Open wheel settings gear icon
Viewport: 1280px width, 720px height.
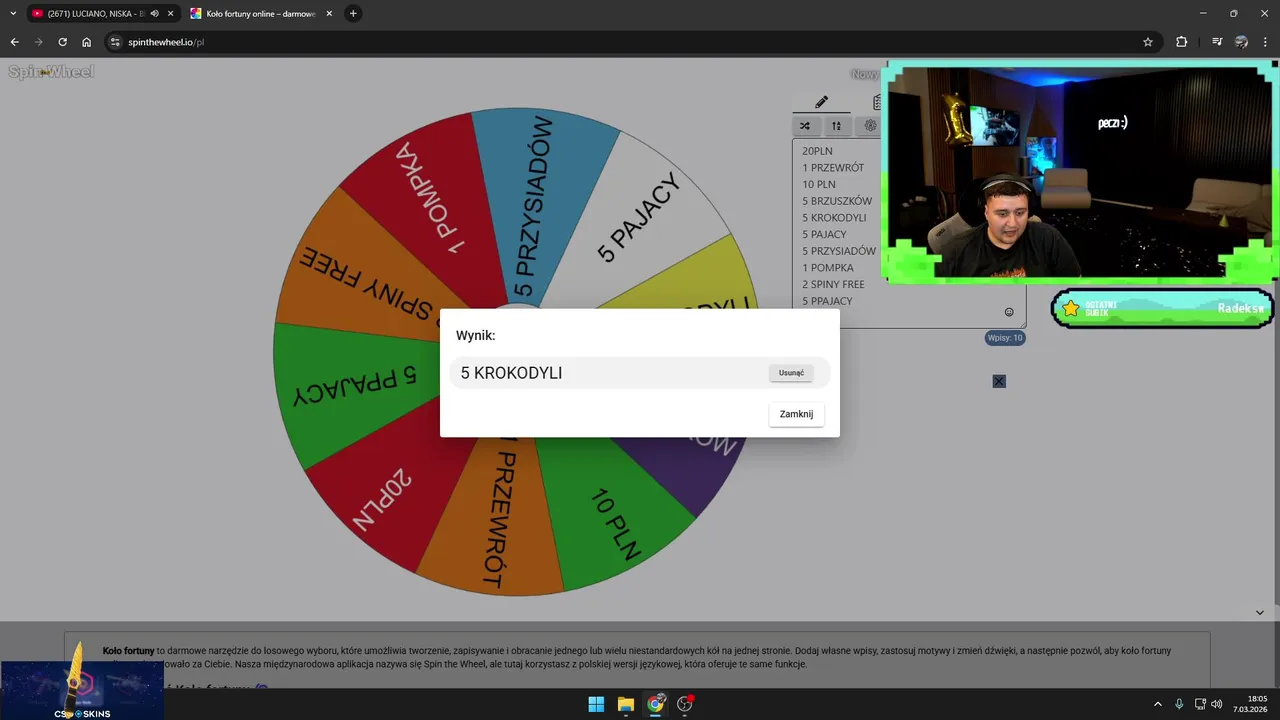click(870, 126)
